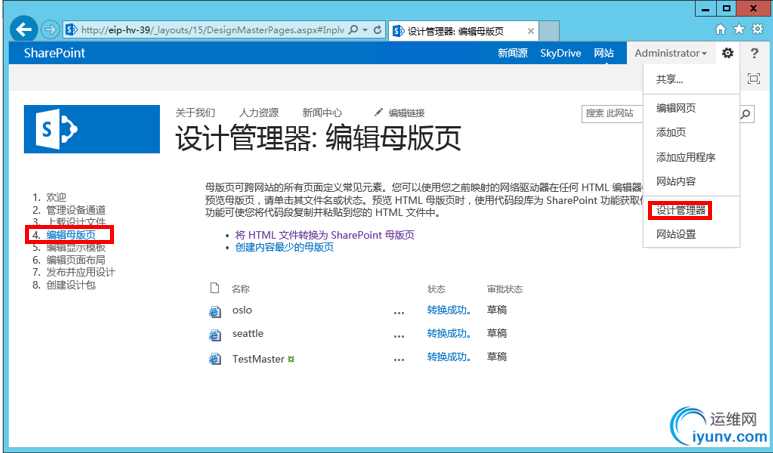Screen dimensions: 773x453
Task: Click the 搜索此网站 search box
Action: [611, 114]
